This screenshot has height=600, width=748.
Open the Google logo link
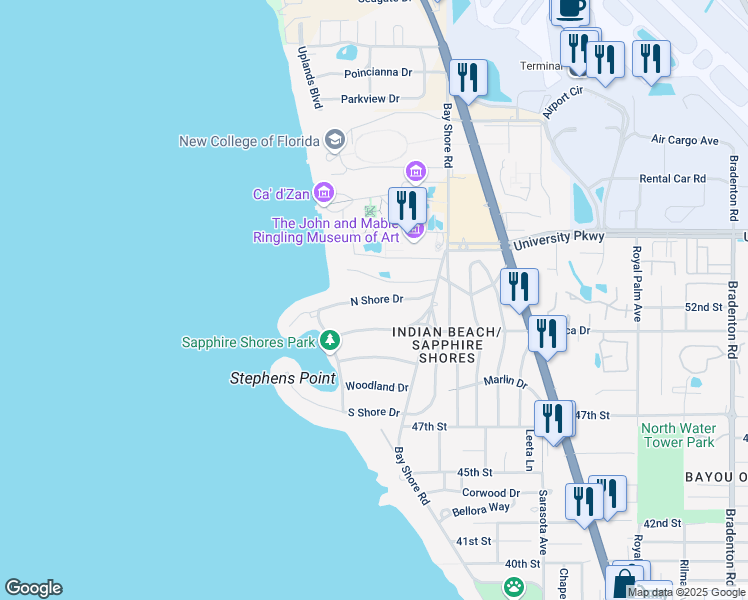(33, 588)
